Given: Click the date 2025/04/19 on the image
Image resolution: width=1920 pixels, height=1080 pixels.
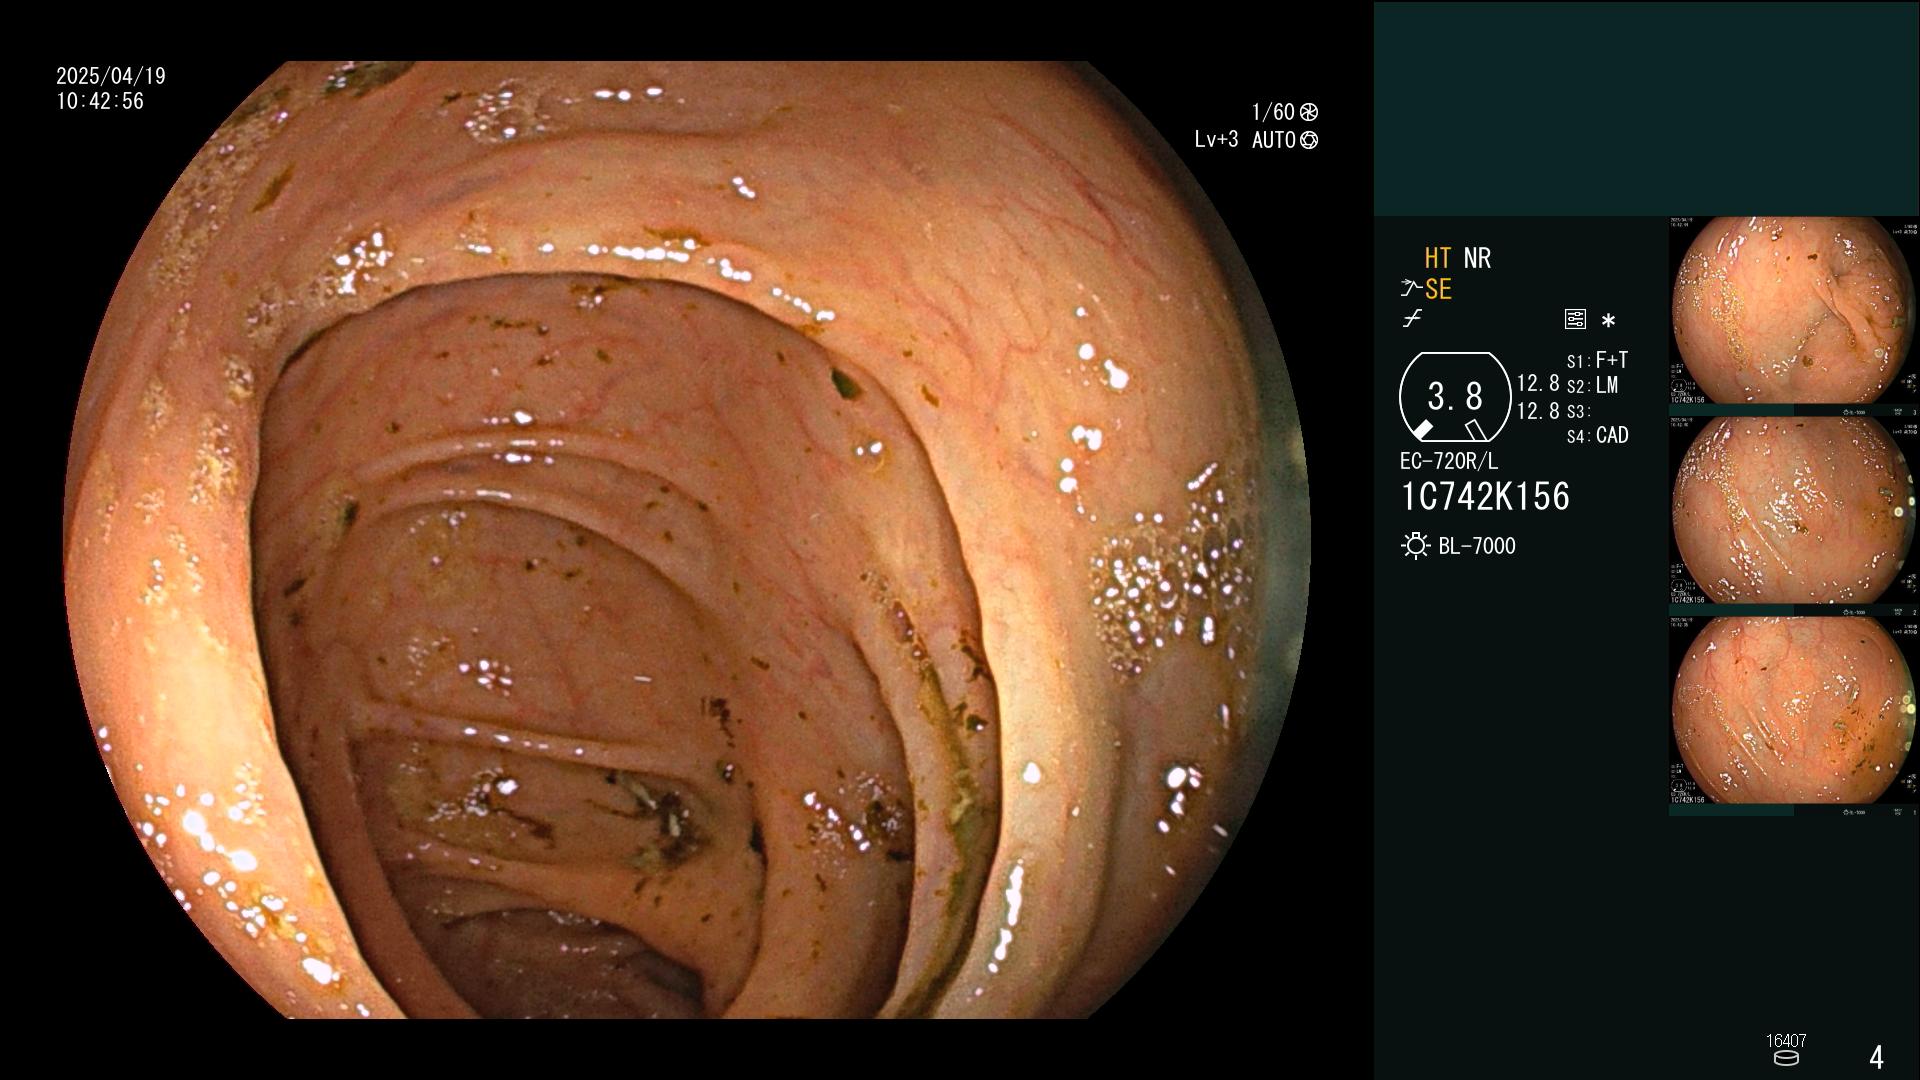Looking at the screenshot, I should 111,76.
